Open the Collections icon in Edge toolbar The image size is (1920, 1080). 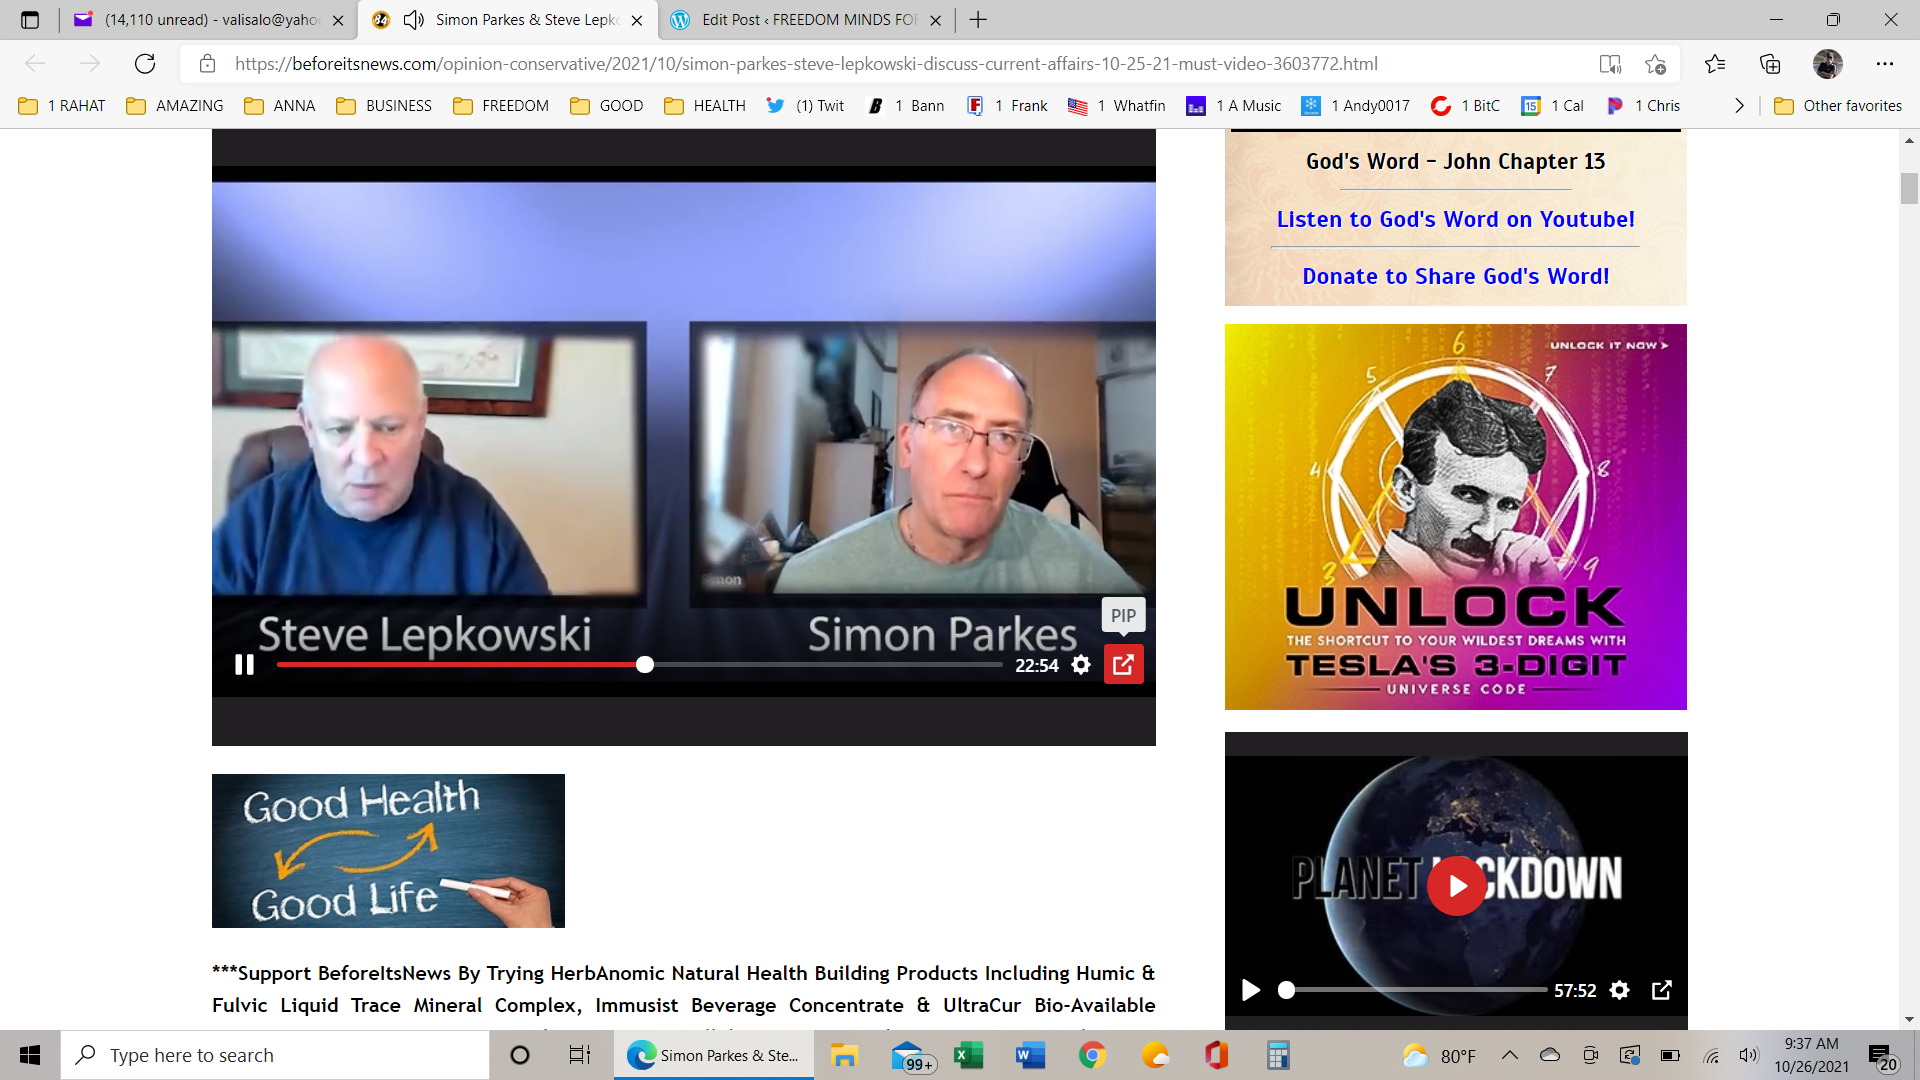point(1770,63)
